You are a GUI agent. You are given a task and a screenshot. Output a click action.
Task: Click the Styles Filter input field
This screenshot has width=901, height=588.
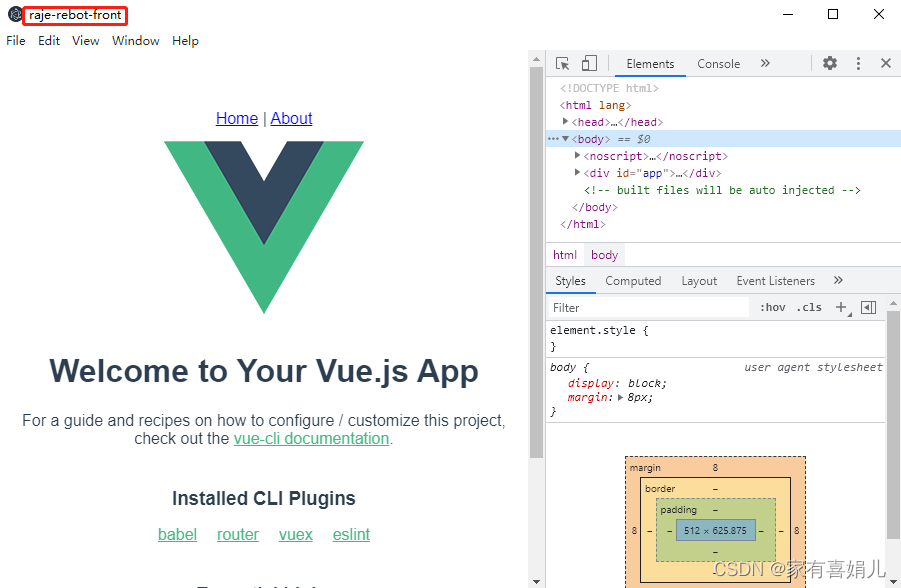pyautogui.click(x=649, y=308)
